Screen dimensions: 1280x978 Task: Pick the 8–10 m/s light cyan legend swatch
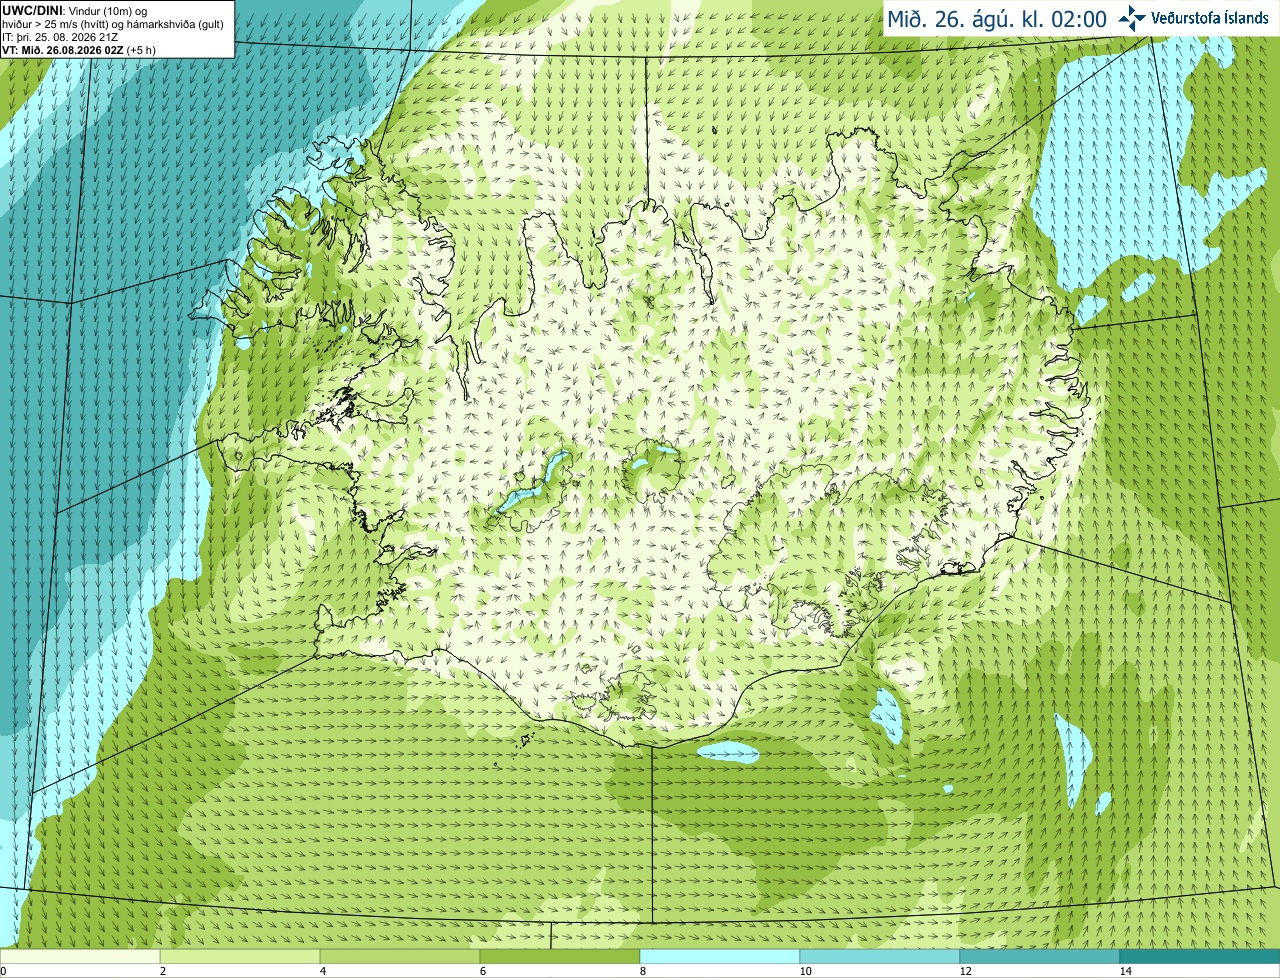coord(720,956)
